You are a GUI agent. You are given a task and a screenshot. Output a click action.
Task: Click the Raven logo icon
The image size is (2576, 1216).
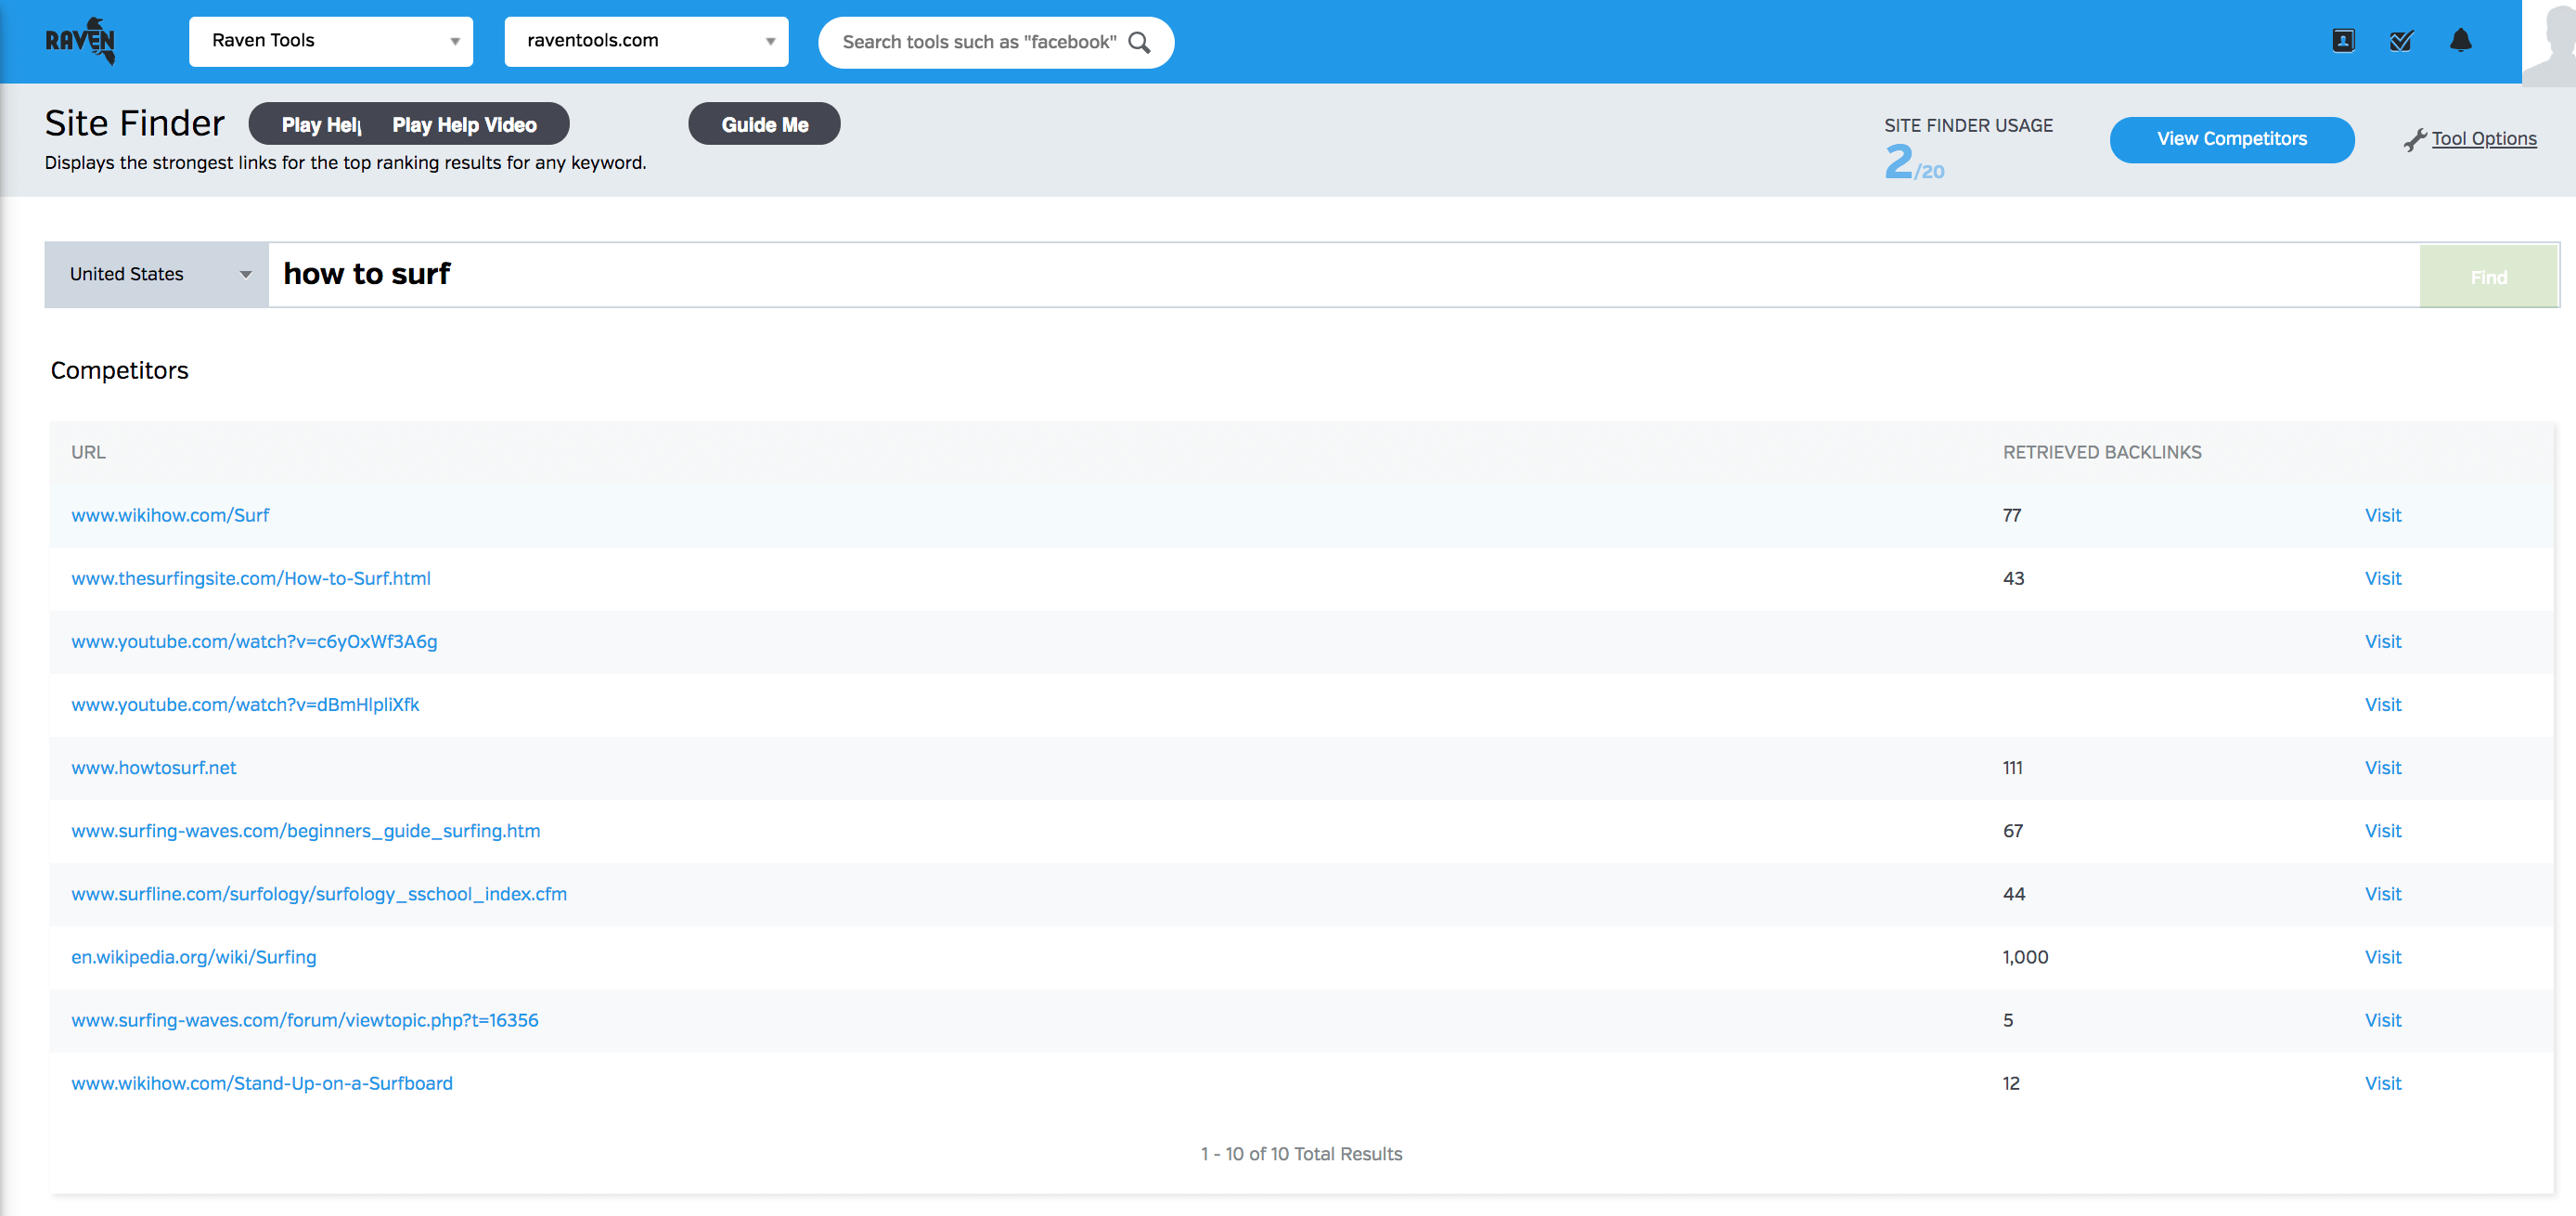[x=80, y=41]
